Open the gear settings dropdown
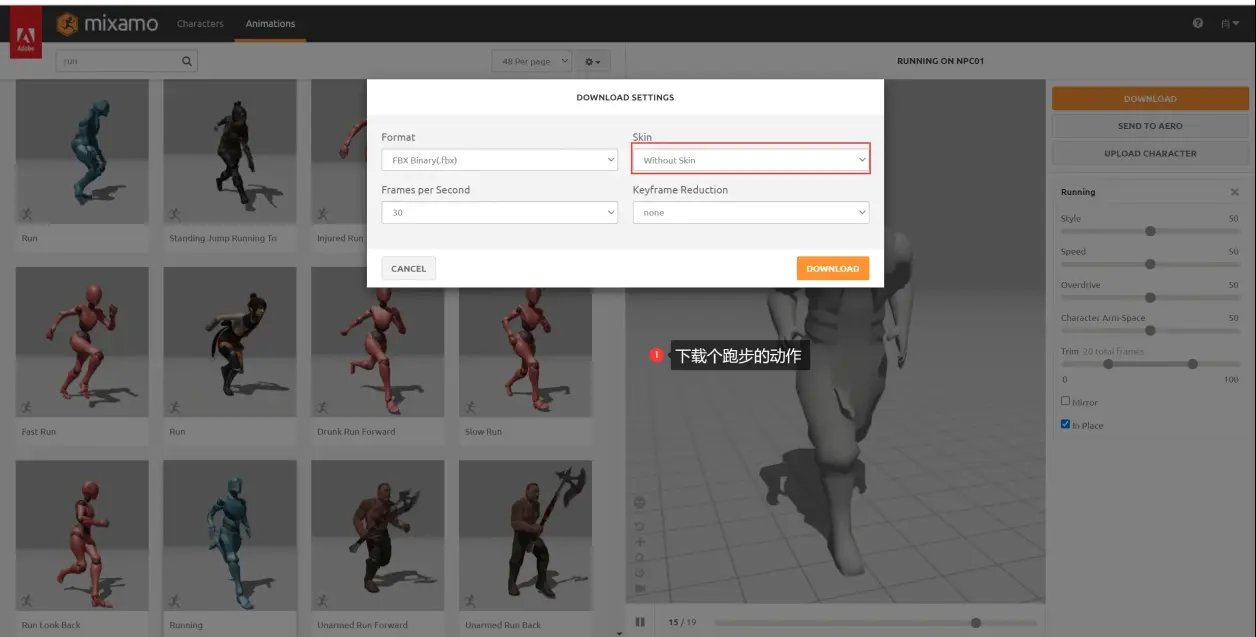 click(x=593, y=62)
